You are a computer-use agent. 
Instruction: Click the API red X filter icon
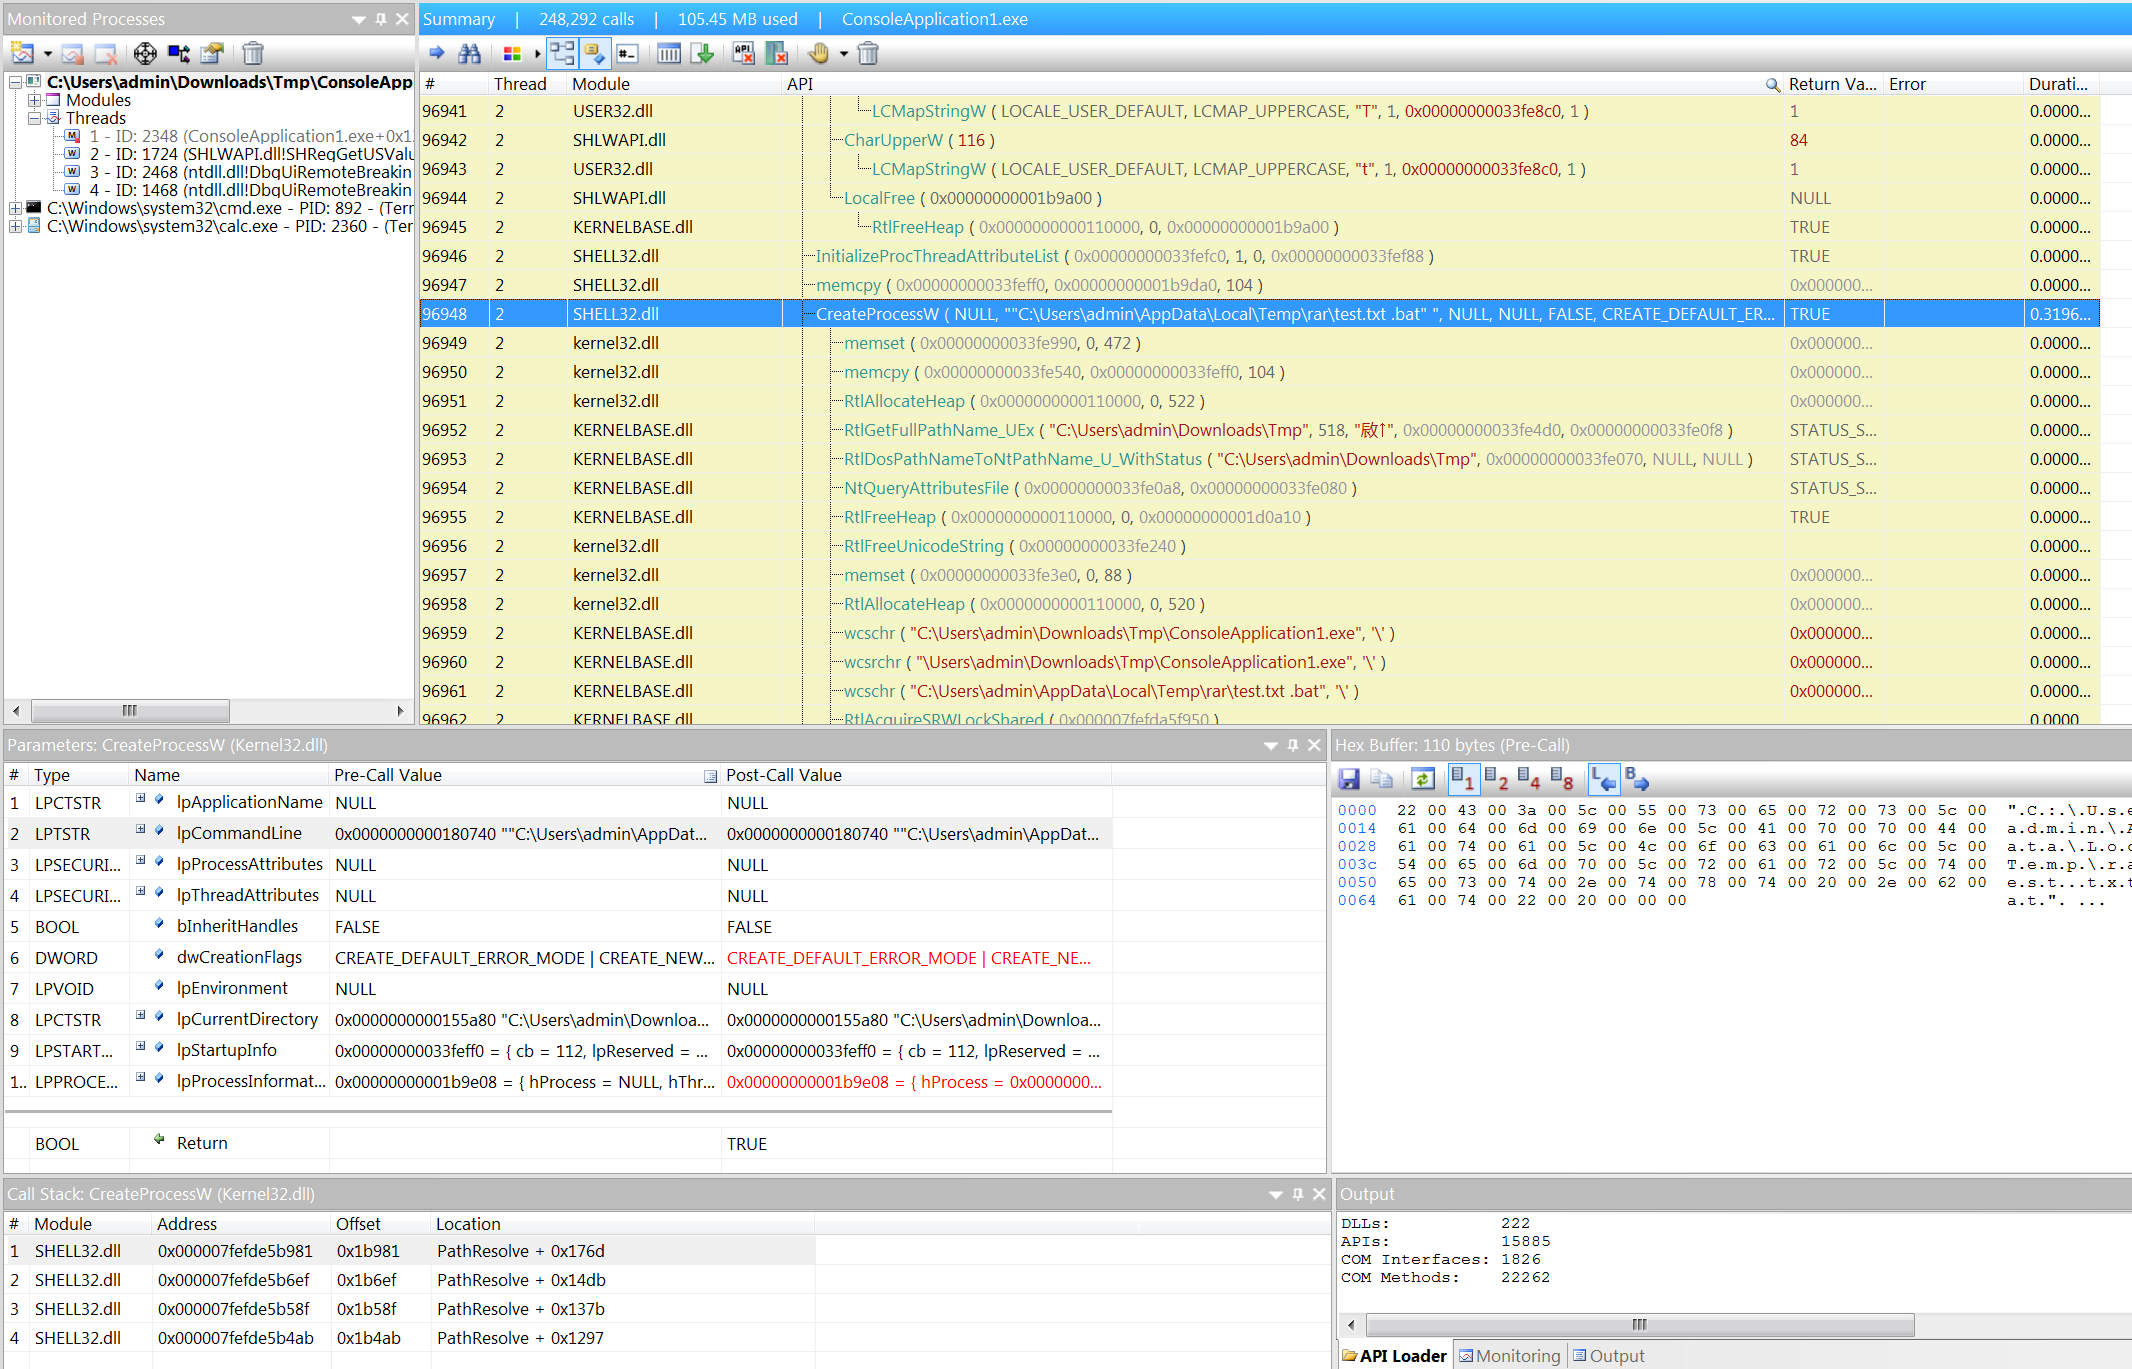coord(743,54)
